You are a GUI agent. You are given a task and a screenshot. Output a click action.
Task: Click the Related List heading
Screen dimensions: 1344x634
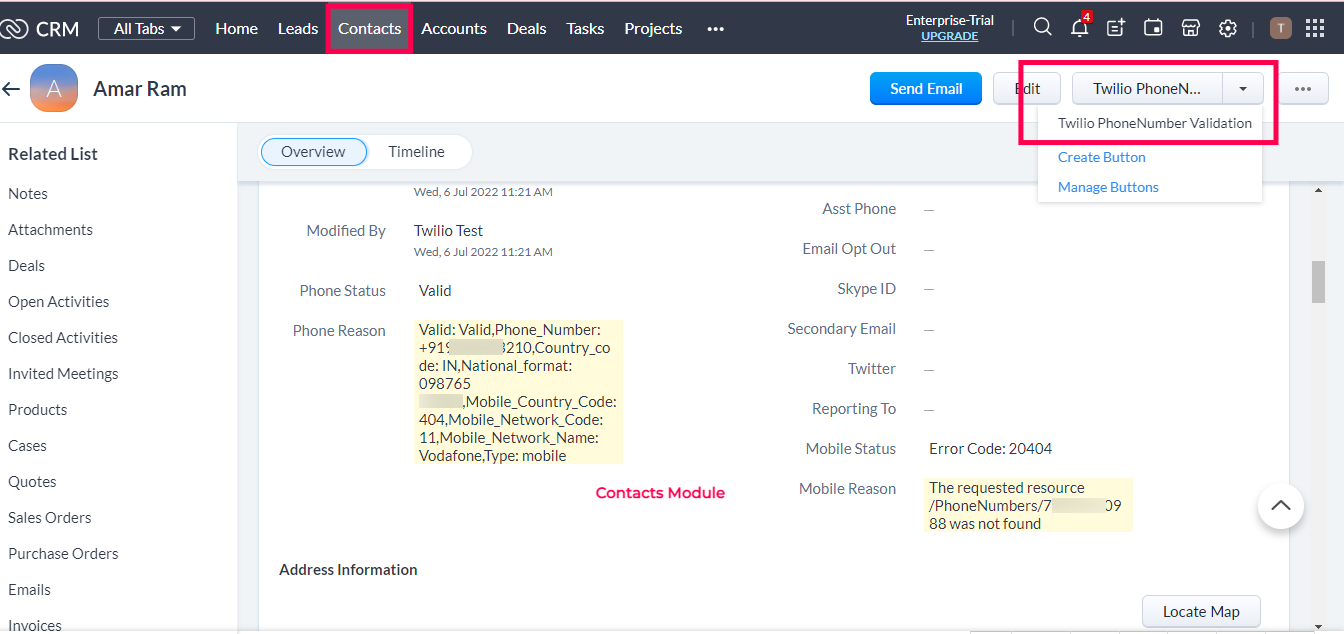coord(53,154)
